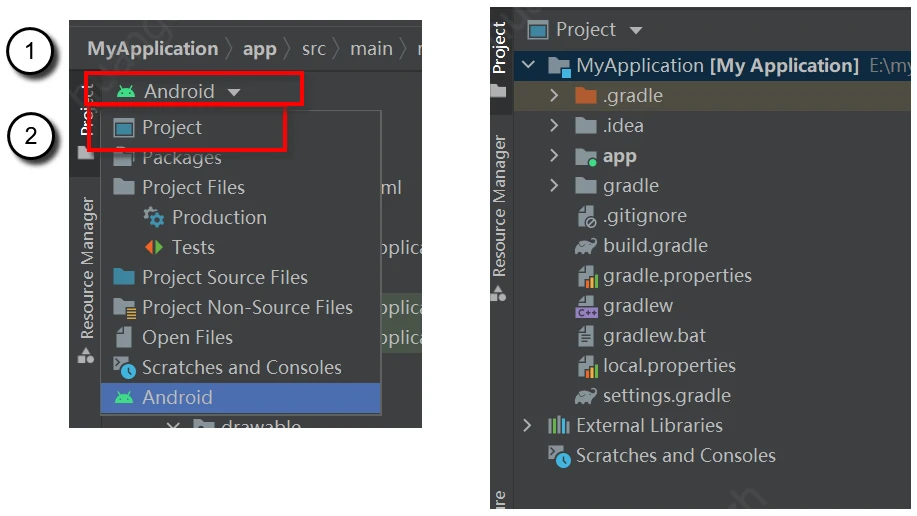Click the gradlew.bat file icon
The image size is (917, 516).
point(585,336)
